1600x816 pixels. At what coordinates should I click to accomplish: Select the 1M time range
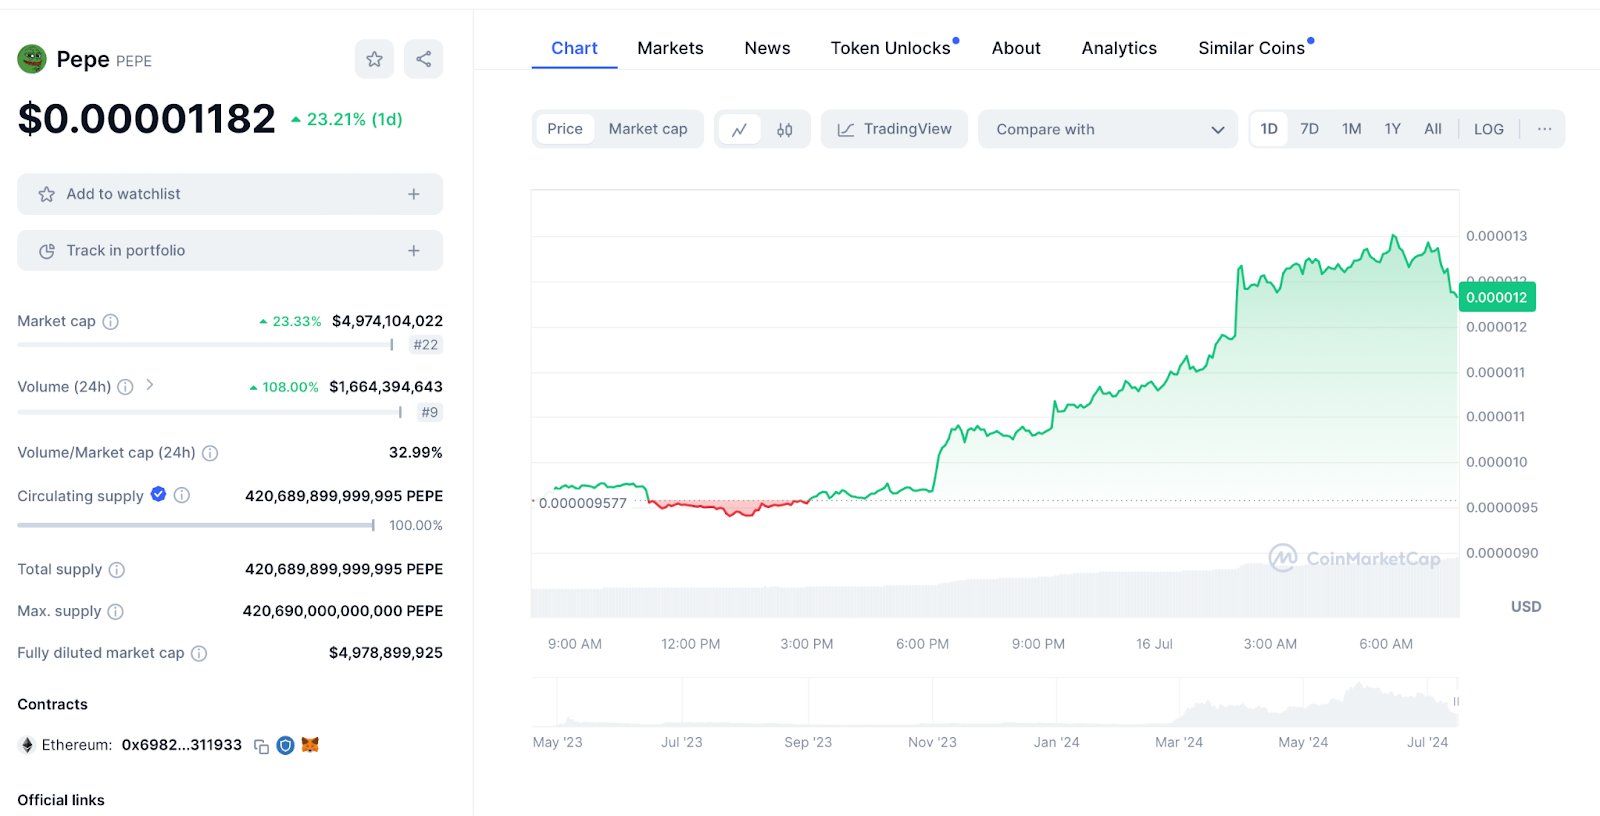pyautogui.click(x=1352, y=129)
